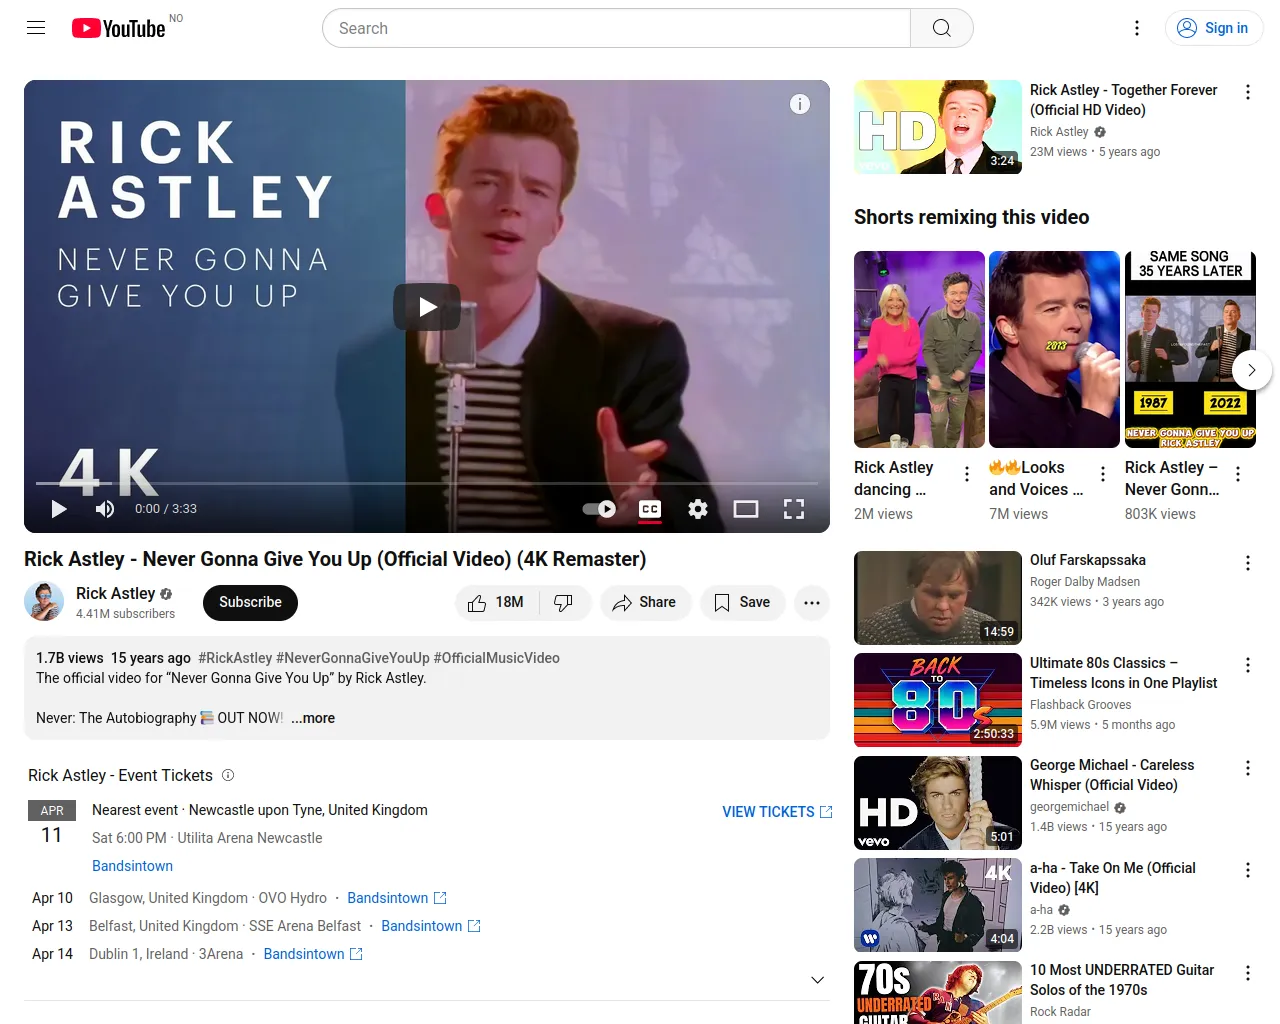1280x1024 pixels.
Task: Open Ultimate 80s Classics video title
Action: [x=1124, y=673]
